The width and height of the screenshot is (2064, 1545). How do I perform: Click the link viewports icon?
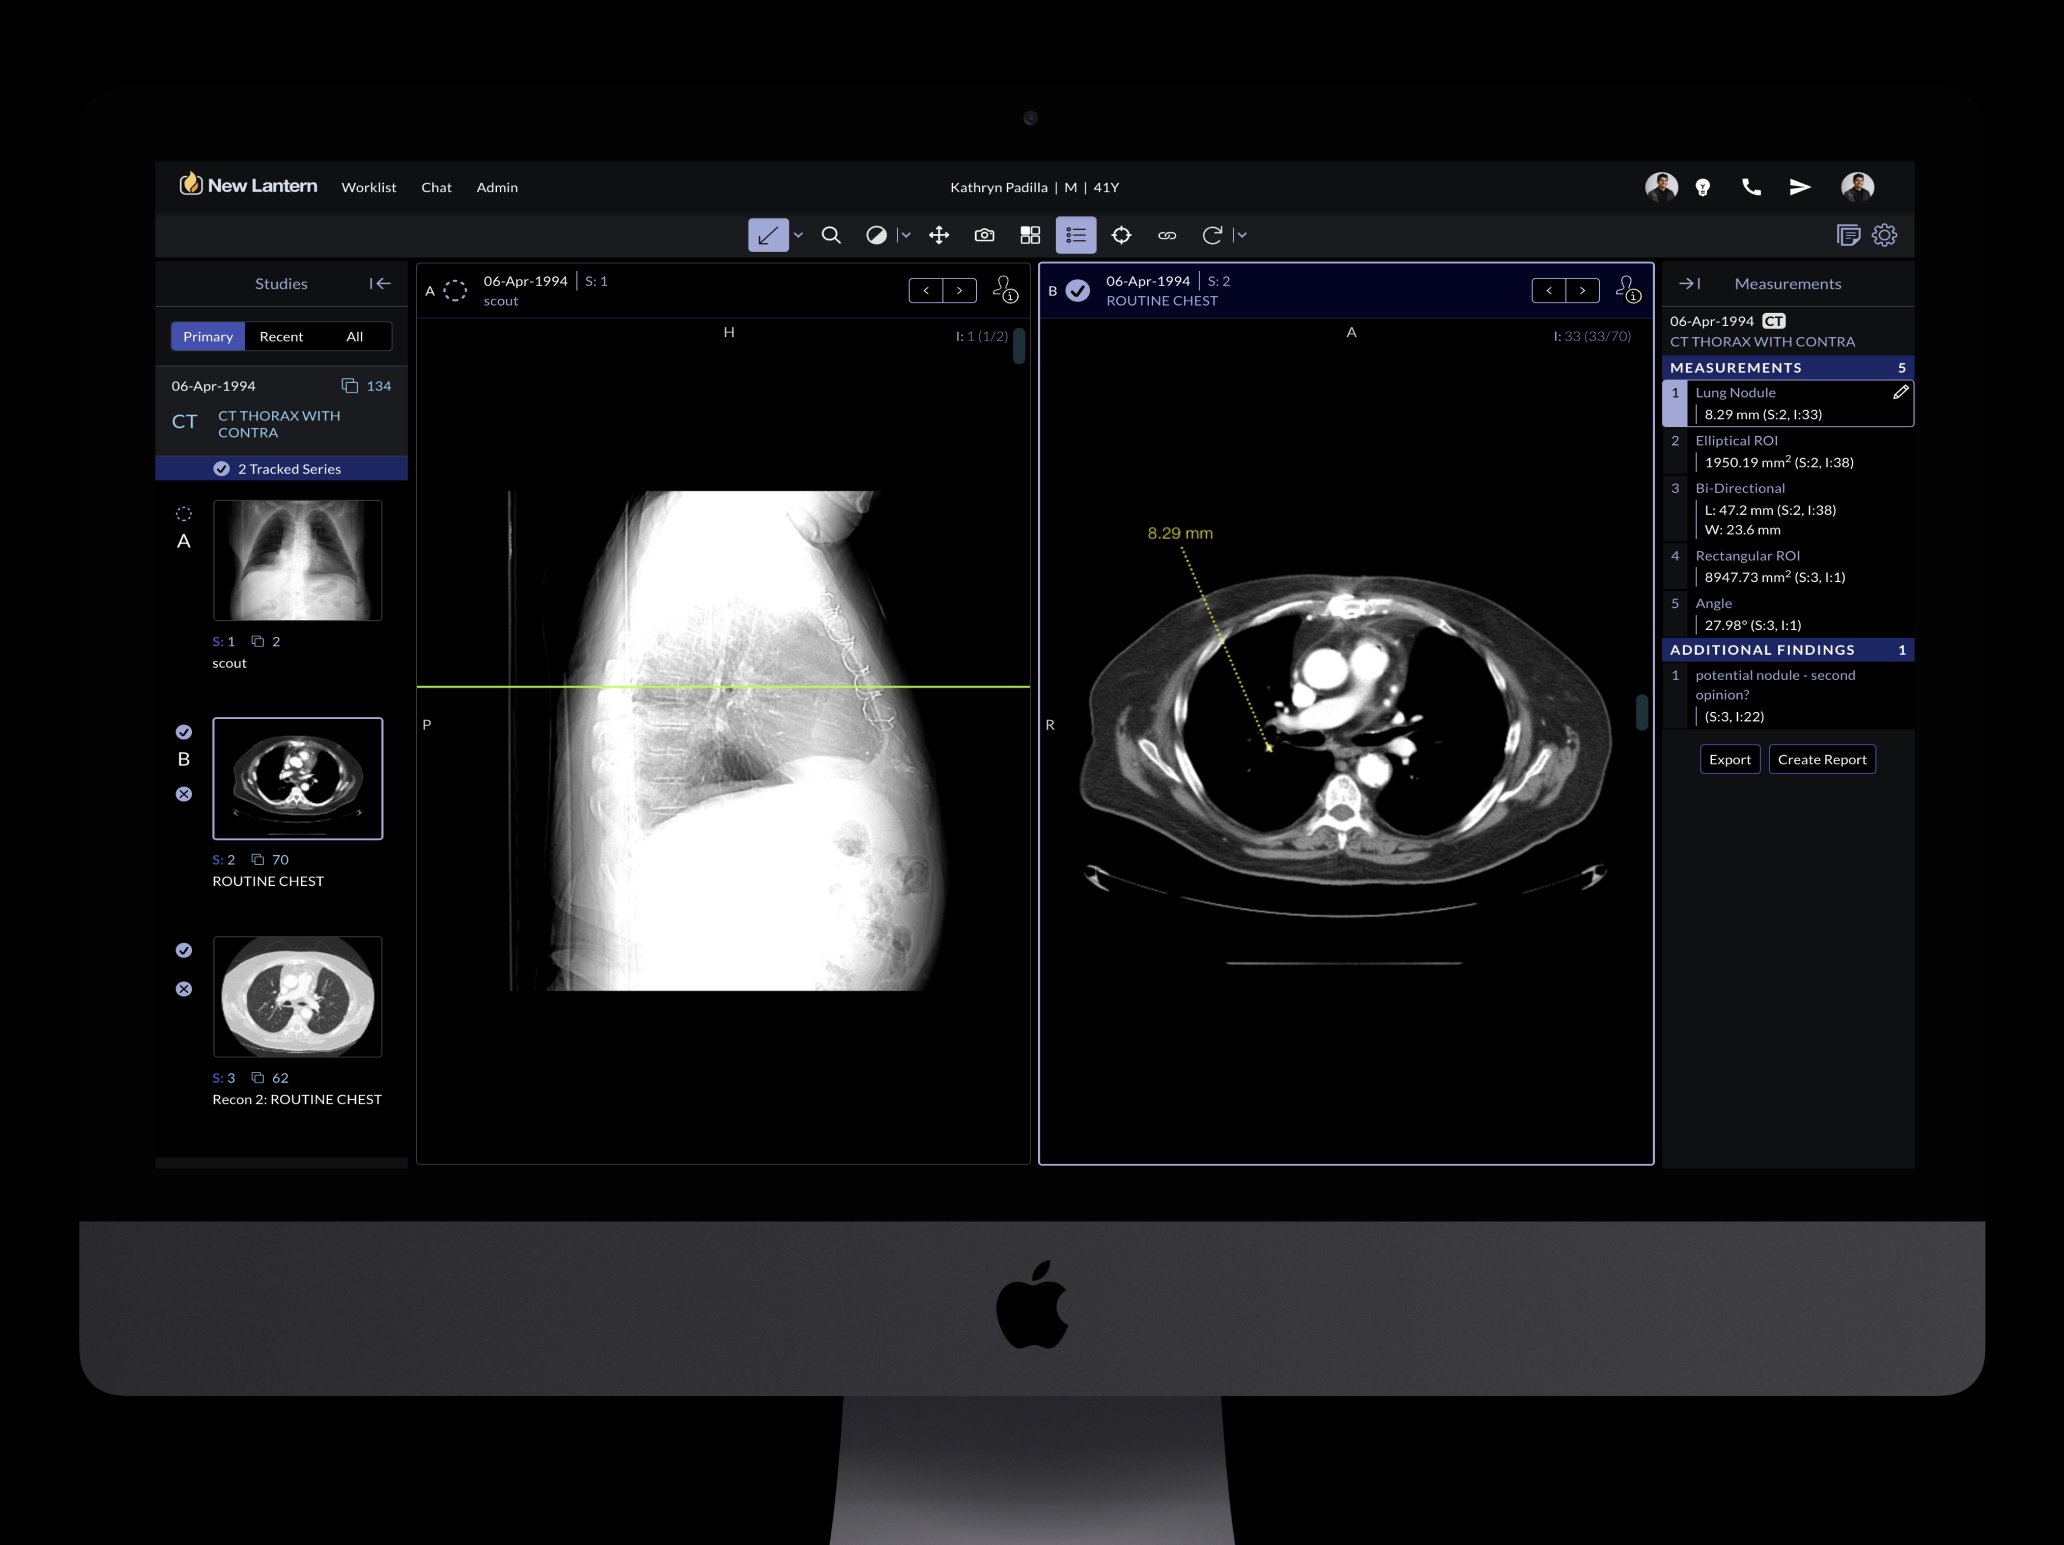tap(1167, 235)
